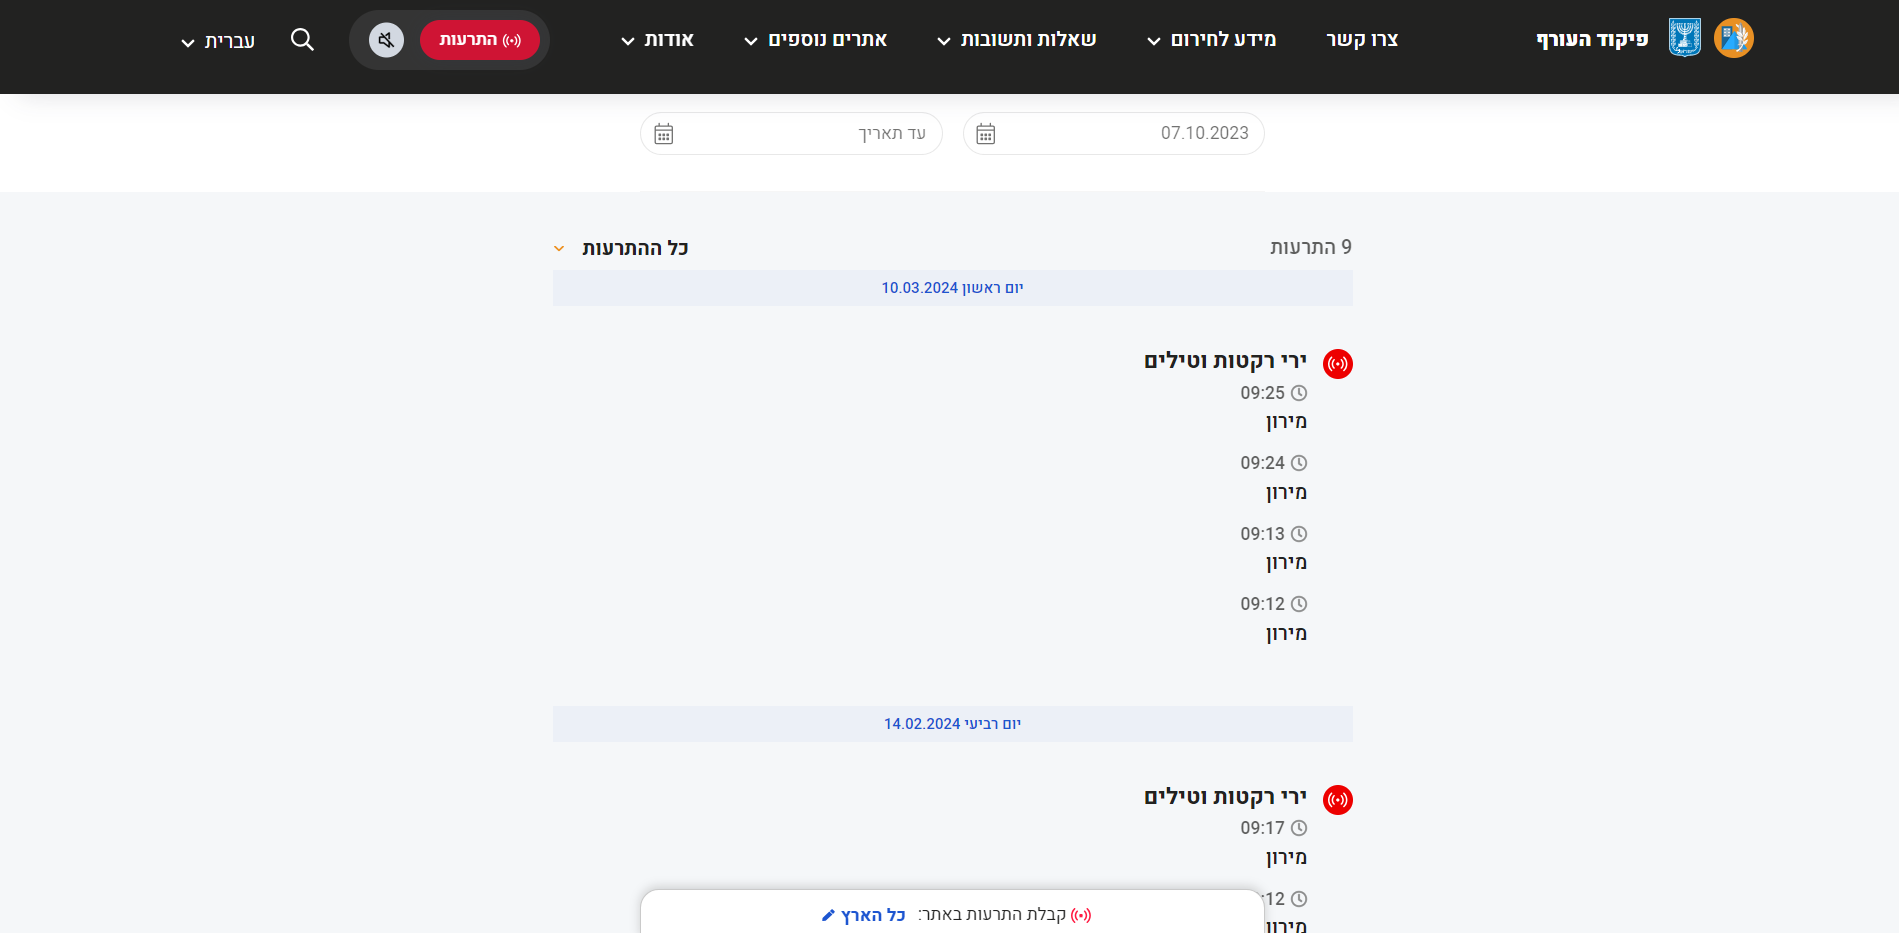Viewport: 1899px width, 933px height.
Task: Click the Israel state emblem icon
Action: [x=1685, y=39]
